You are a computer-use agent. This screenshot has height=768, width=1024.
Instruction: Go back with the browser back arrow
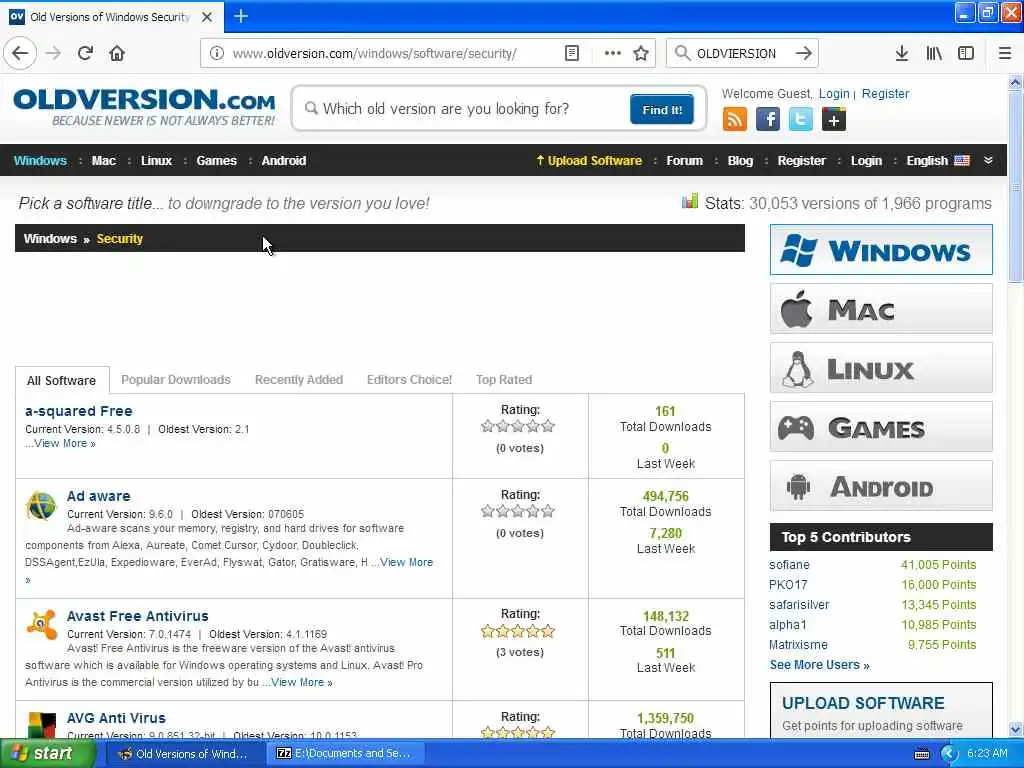coord(20,53)
